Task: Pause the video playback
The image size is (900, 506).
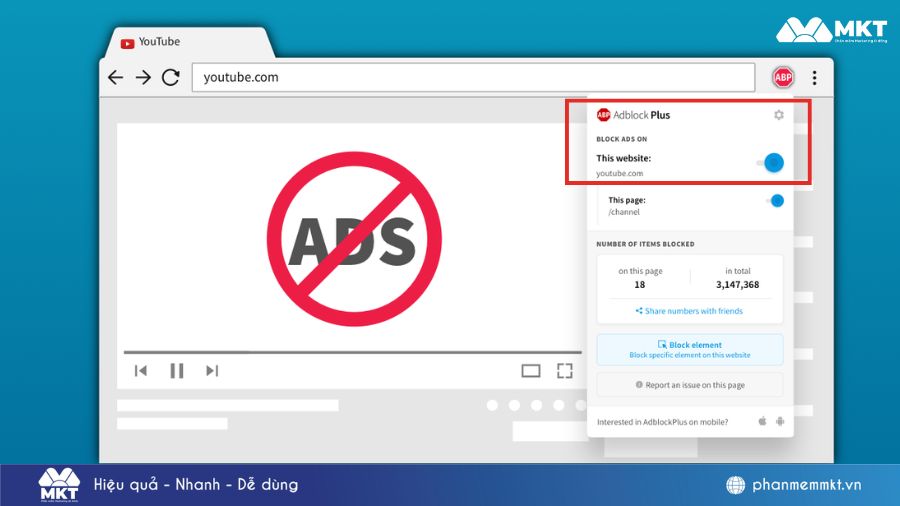Action: pos(177,371)
